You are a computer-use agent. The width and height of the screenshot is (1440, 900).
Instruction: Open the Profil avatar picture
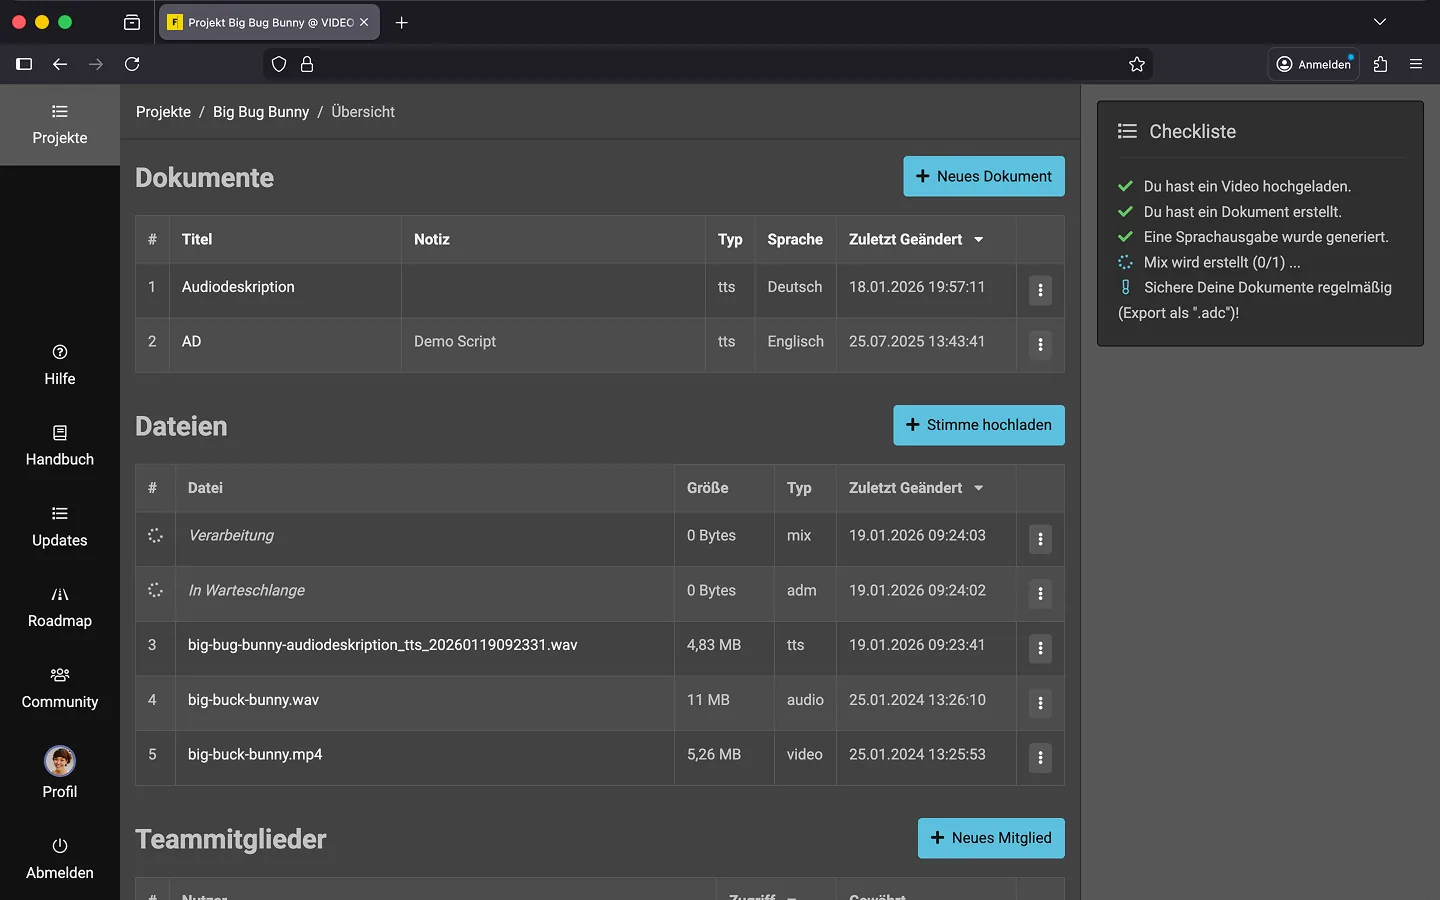pos(60,761)
